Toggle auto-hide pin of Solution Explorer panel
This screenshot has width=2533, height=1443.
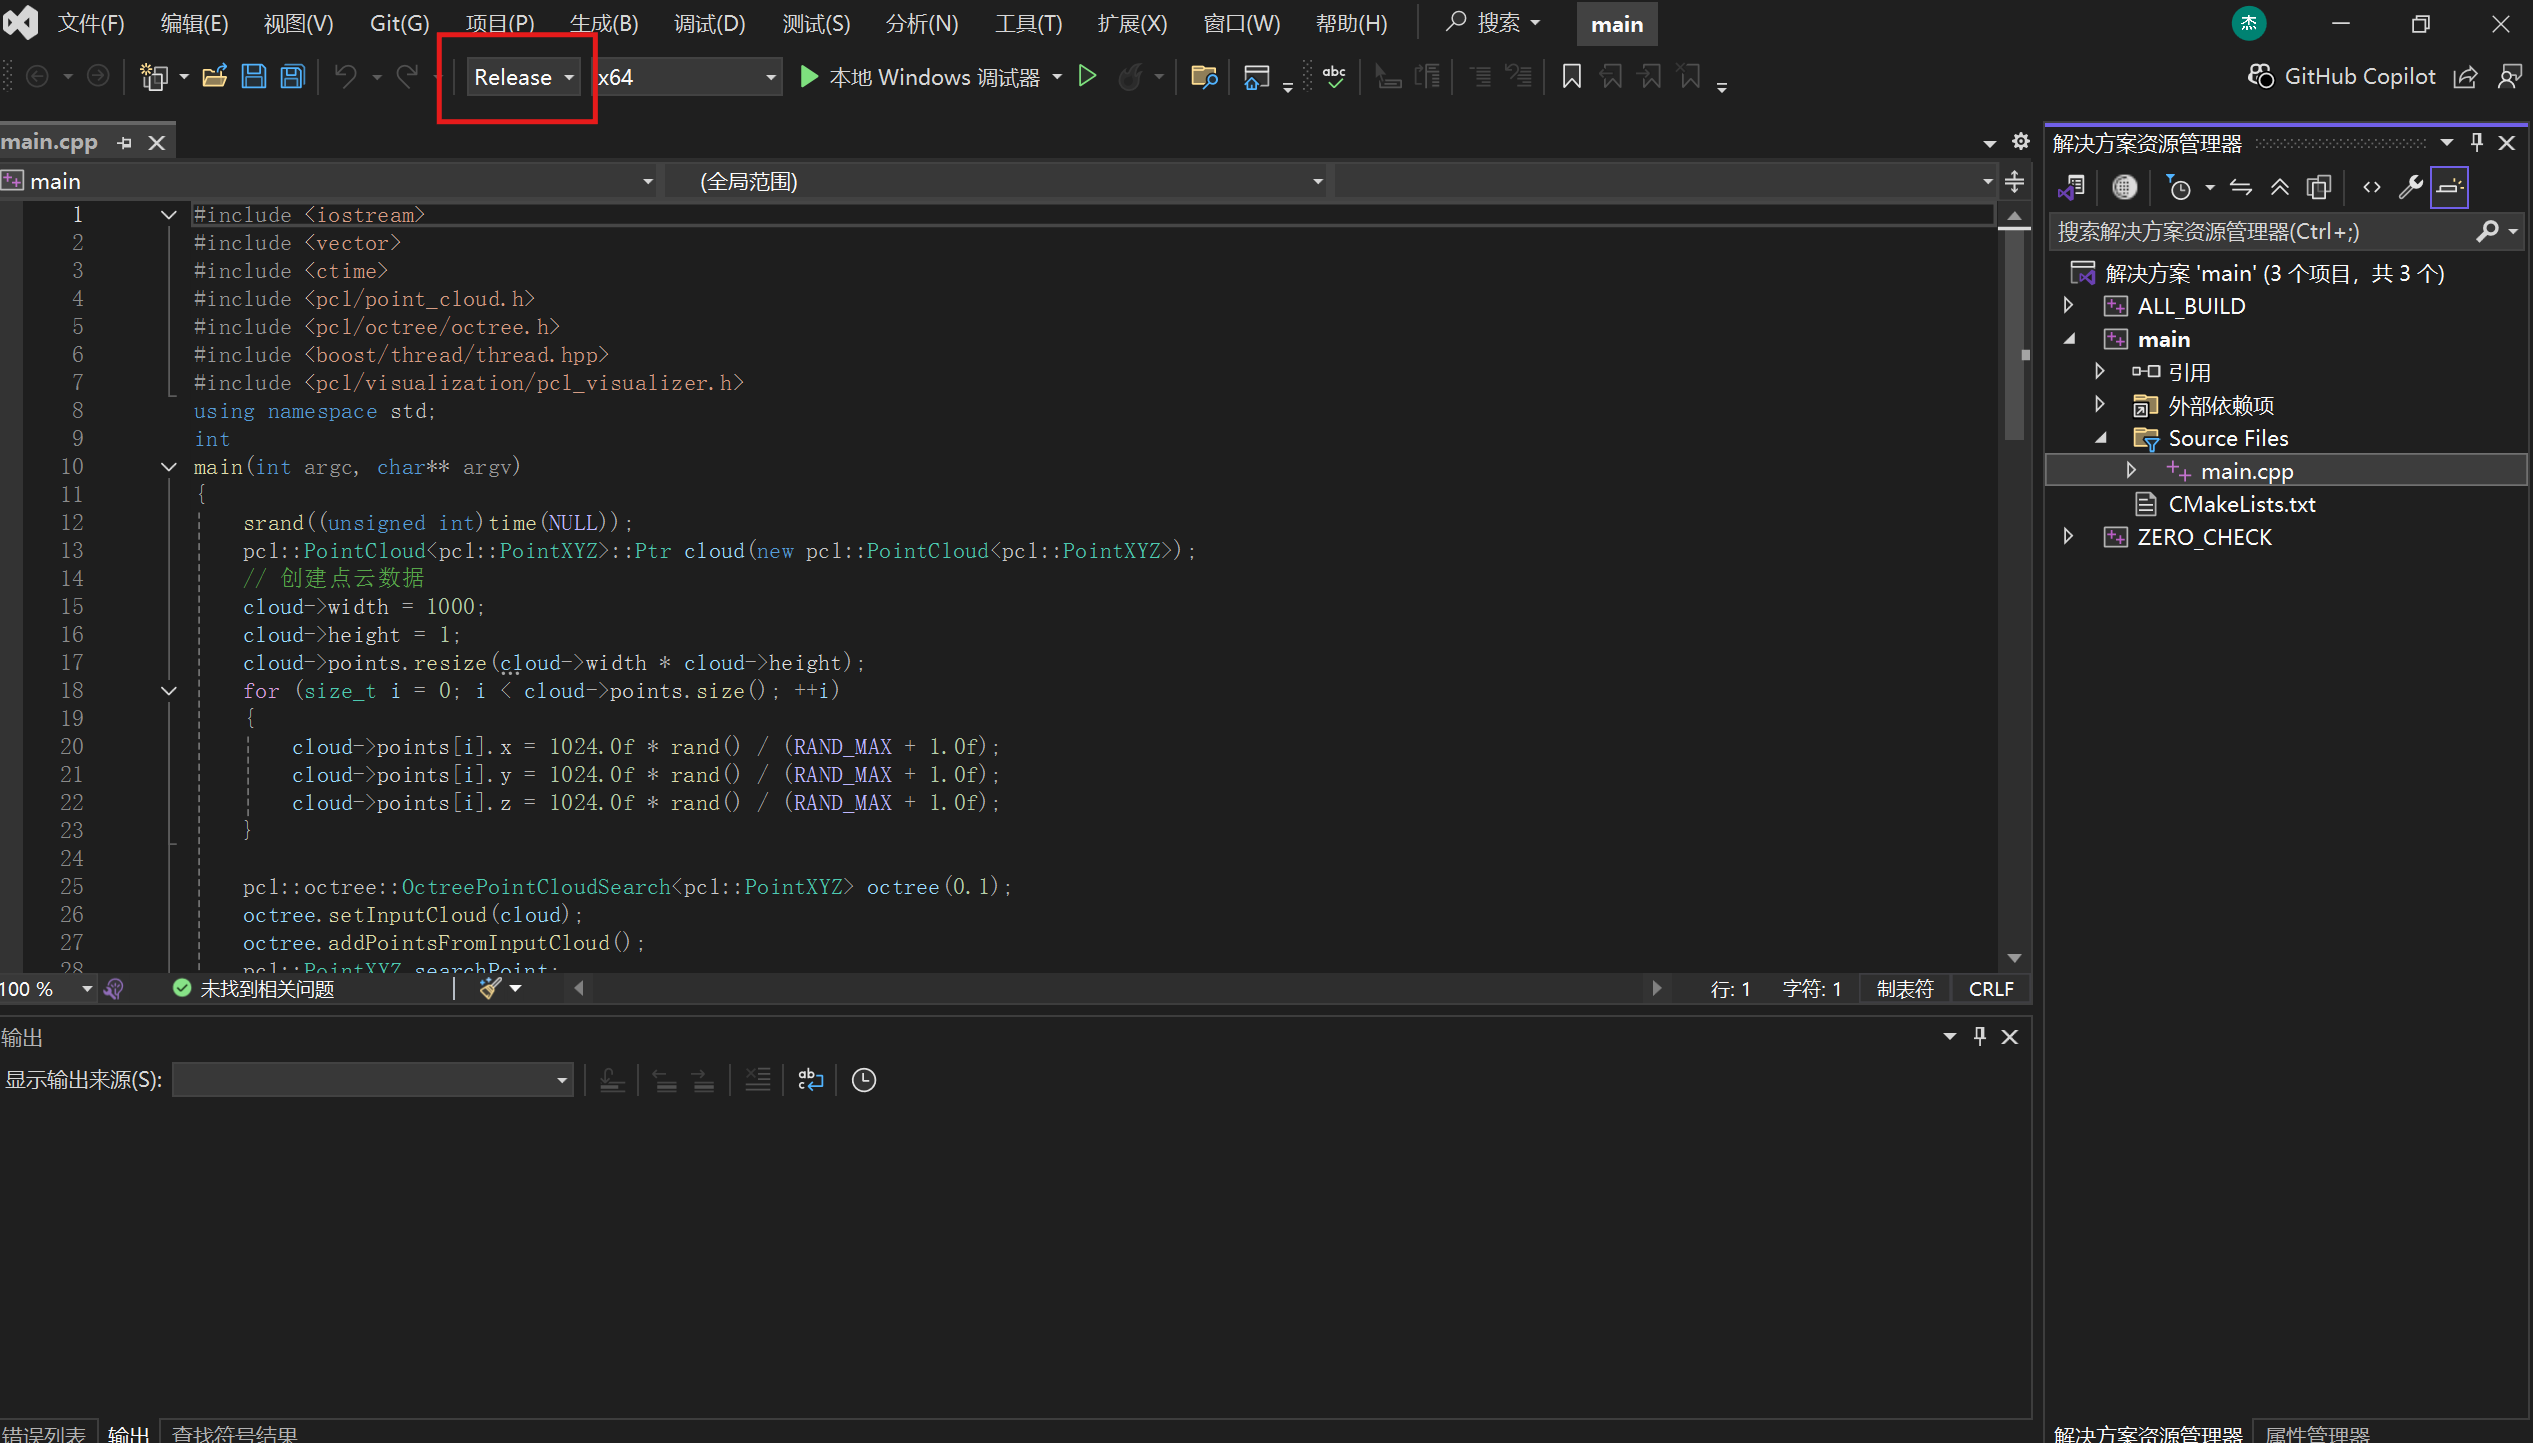pyautogui.click(x=2476, y=143)
